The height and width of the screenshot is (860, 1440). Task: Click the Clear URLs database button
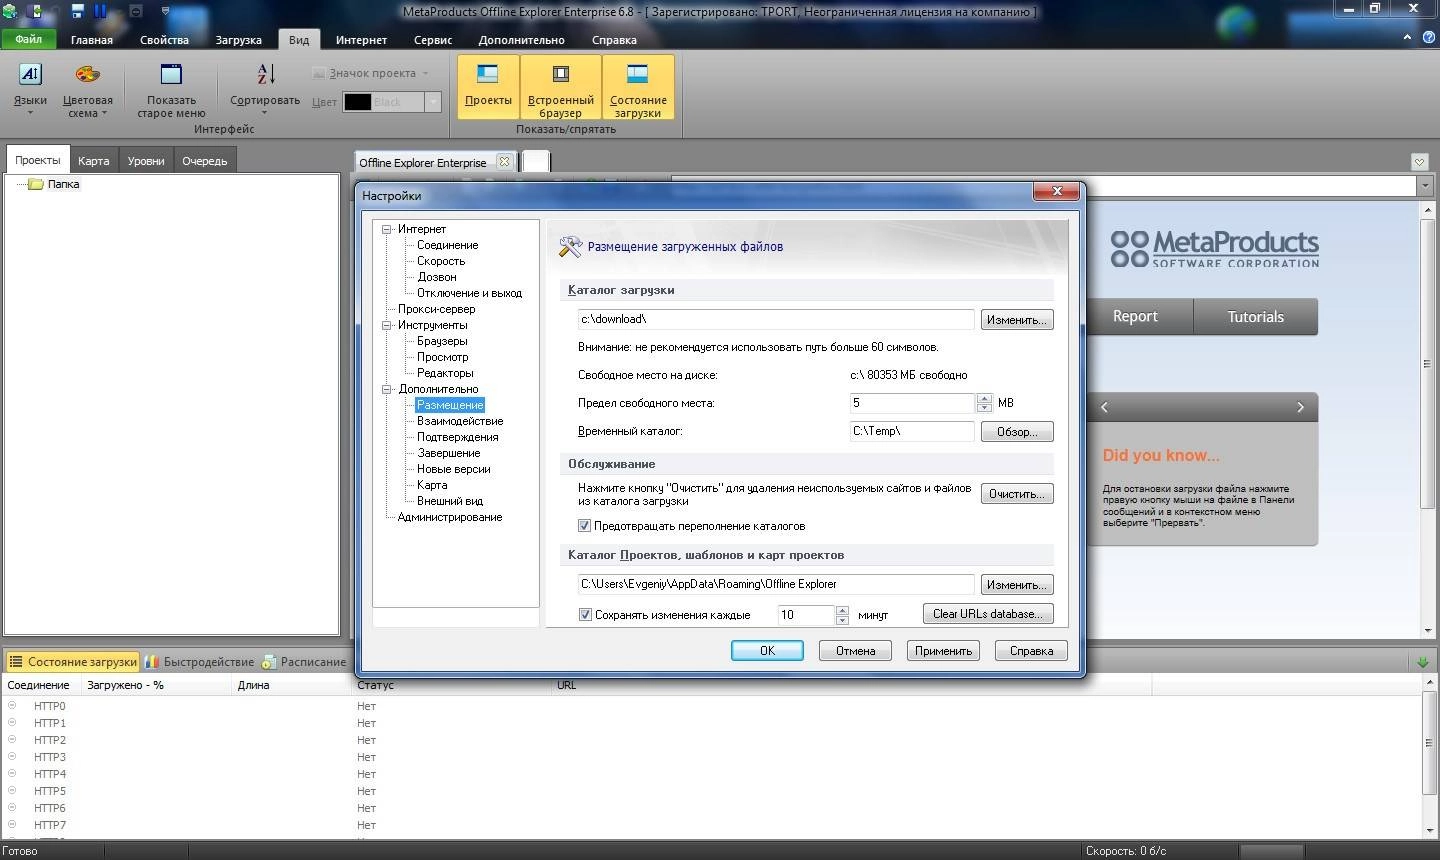point(988,614)
